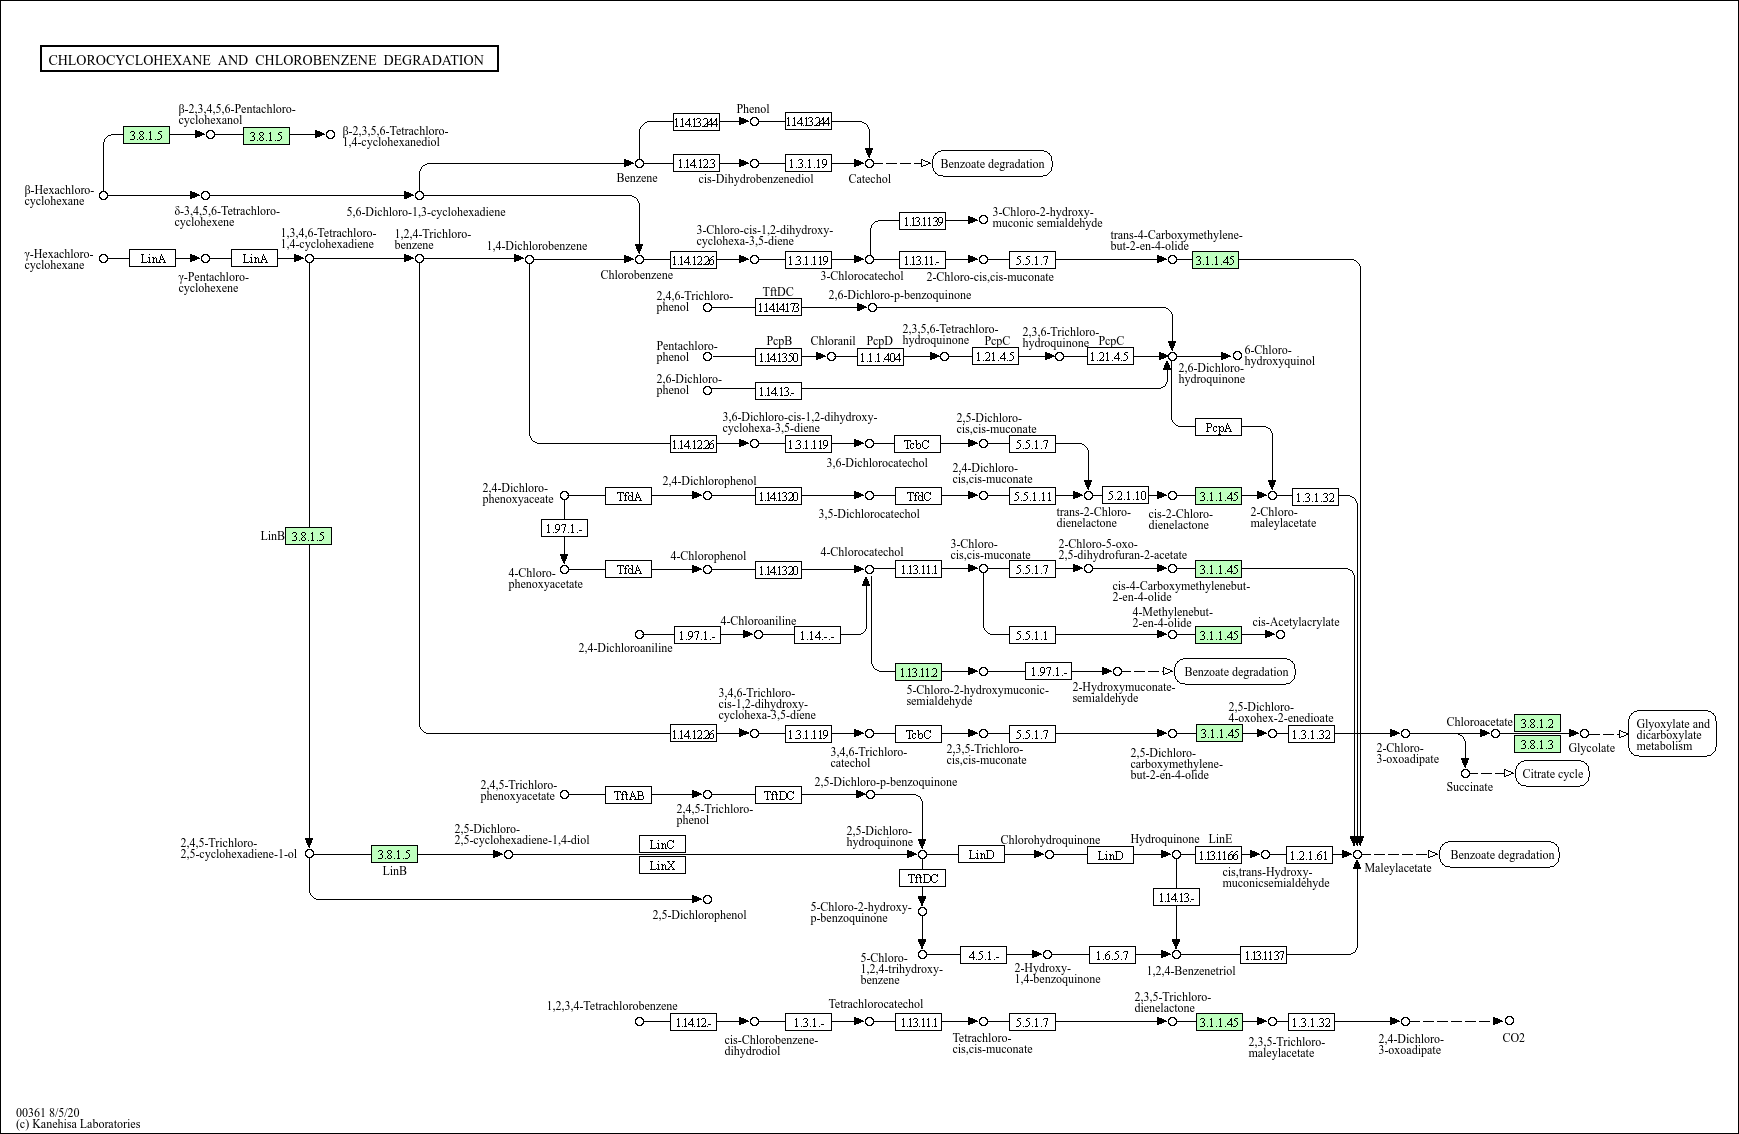Click the 1.13.11.39 enzyme box

point(922,221)
